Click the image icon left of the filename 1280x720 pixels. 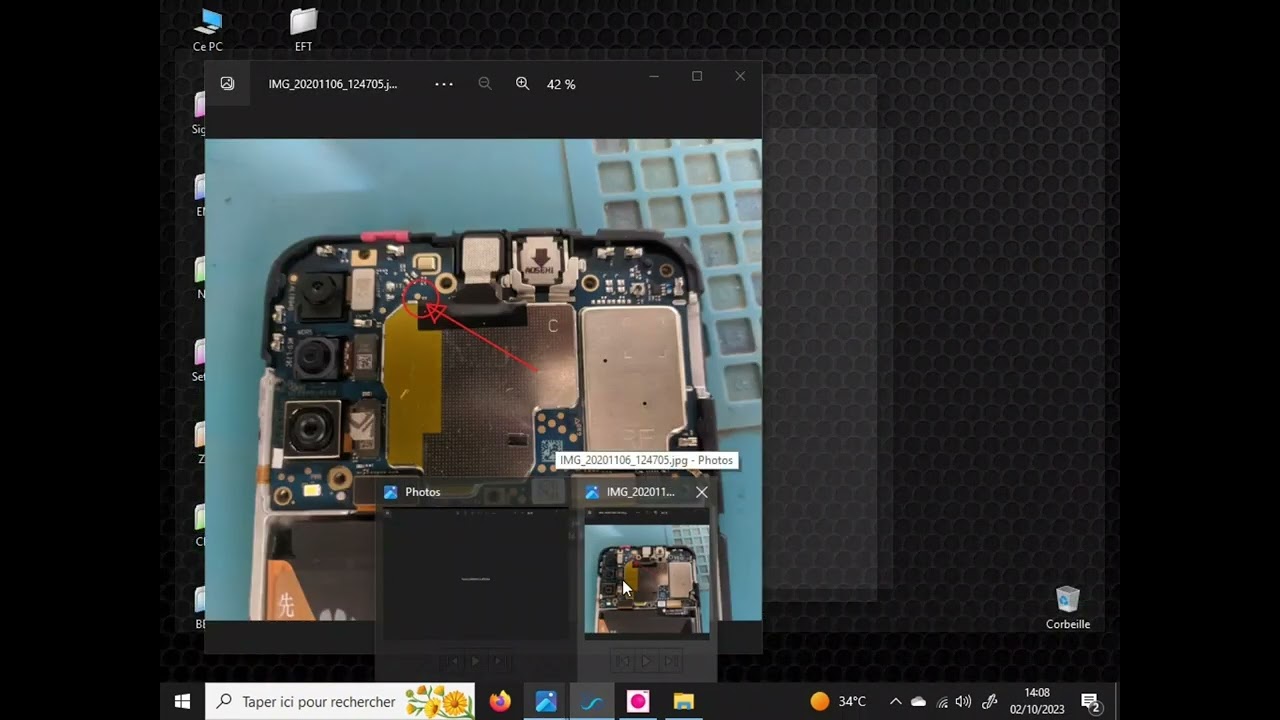pos(228,84)
